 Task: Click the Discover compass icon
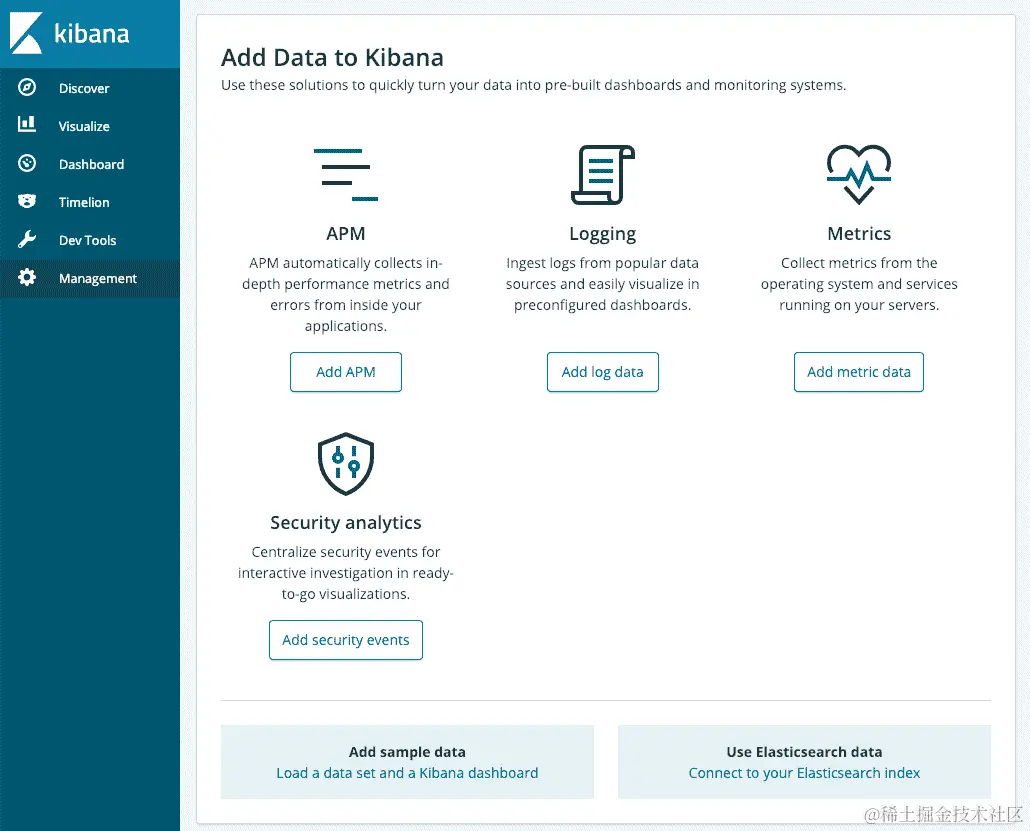click(x=27, y=87)
